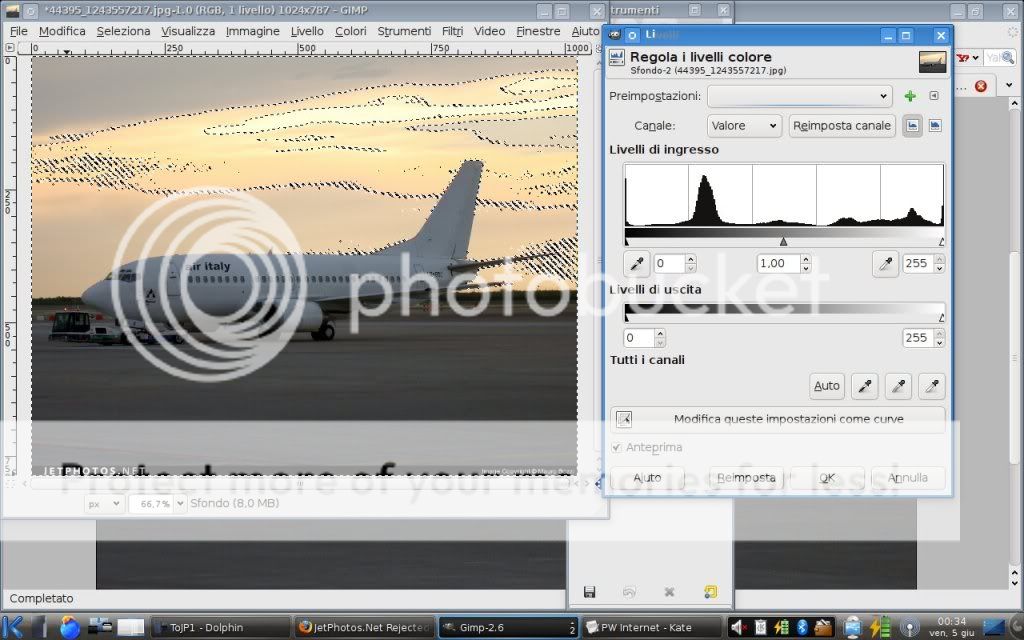Cancel with the Annulla button
Viewport: 1024px width, 640px height.
(908, 478)
